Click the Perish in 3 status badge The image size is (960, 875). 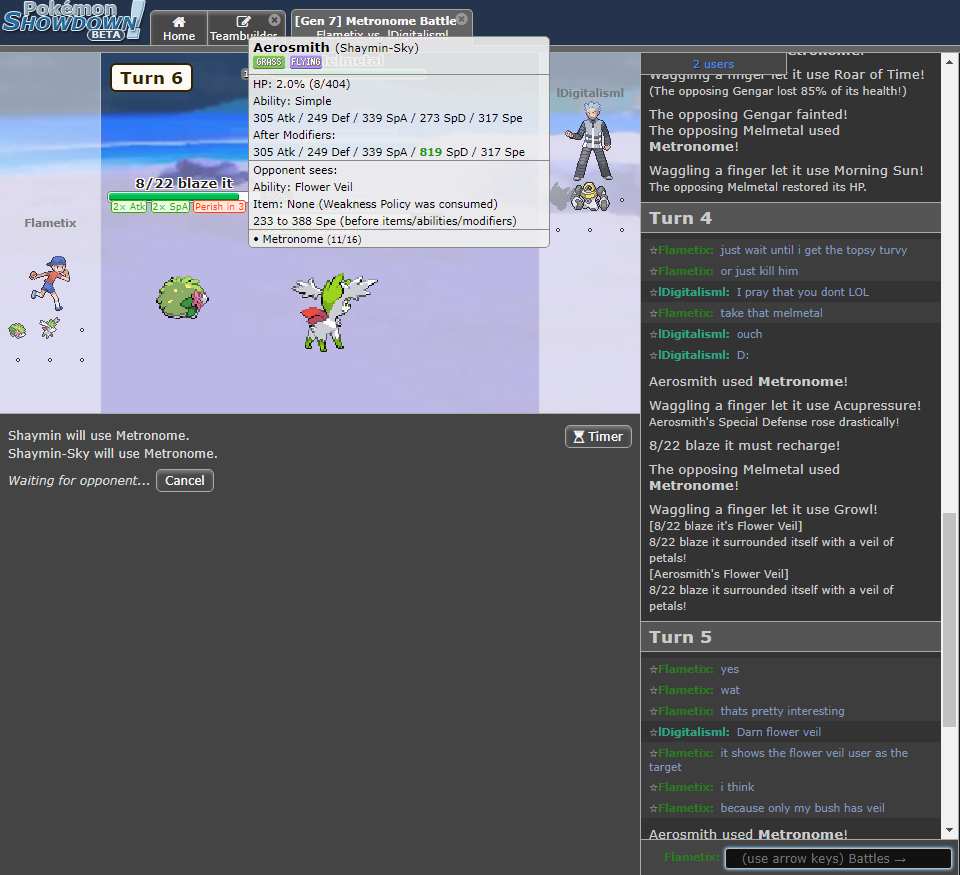click(219, 207)
